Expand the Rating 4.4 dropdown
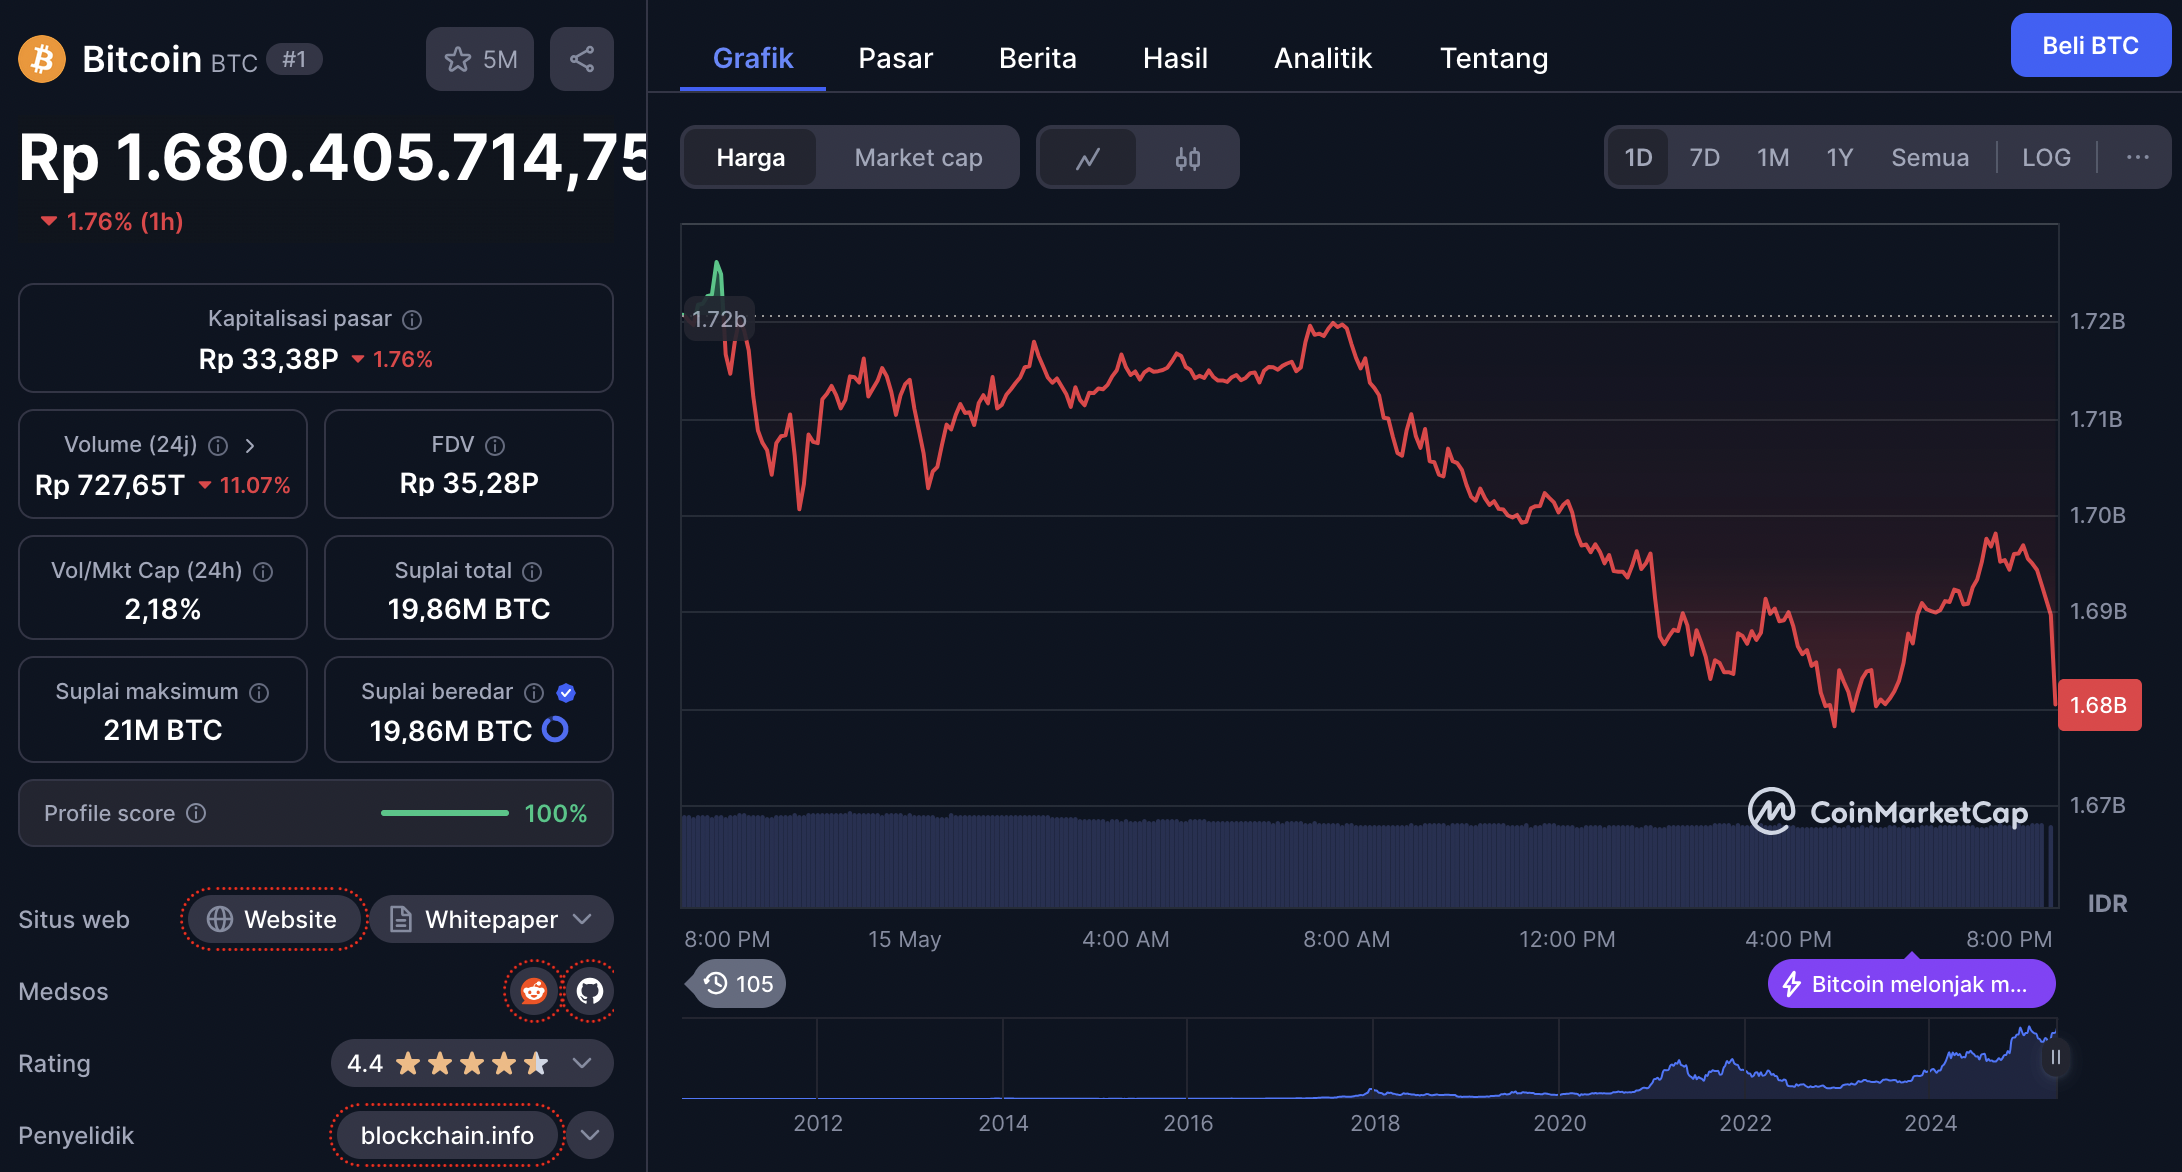The height and width of the screenshot is (1172, 2182). [x=582, y=1063]
